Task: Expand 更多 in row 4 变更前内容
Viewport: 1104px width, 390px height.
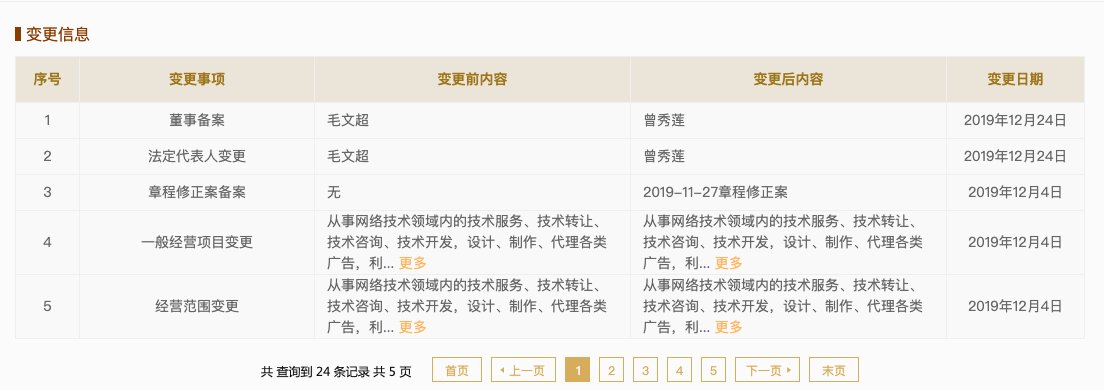Action: (x=413, y=263)
